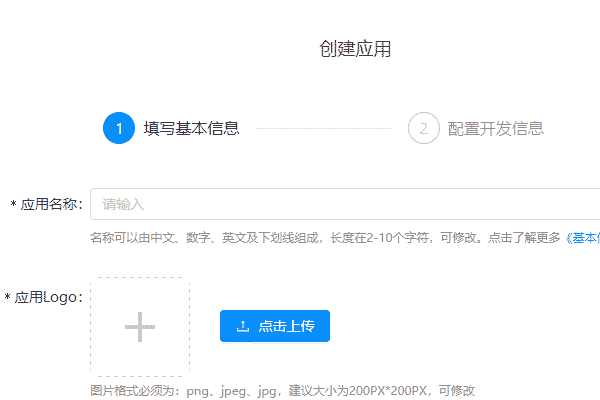Go to the 填写基本信息 step

[191, 128]
